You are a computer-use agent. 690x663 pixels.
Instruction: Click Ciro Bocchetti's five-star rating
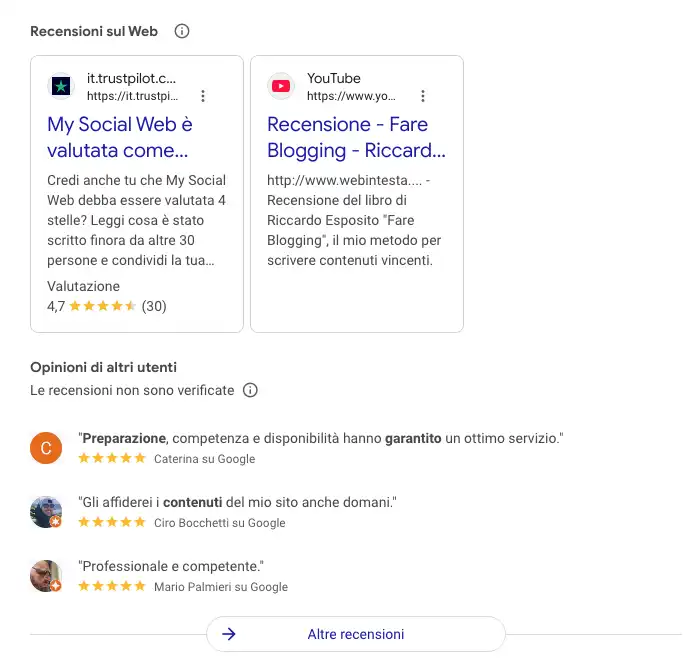coord(112,522)
